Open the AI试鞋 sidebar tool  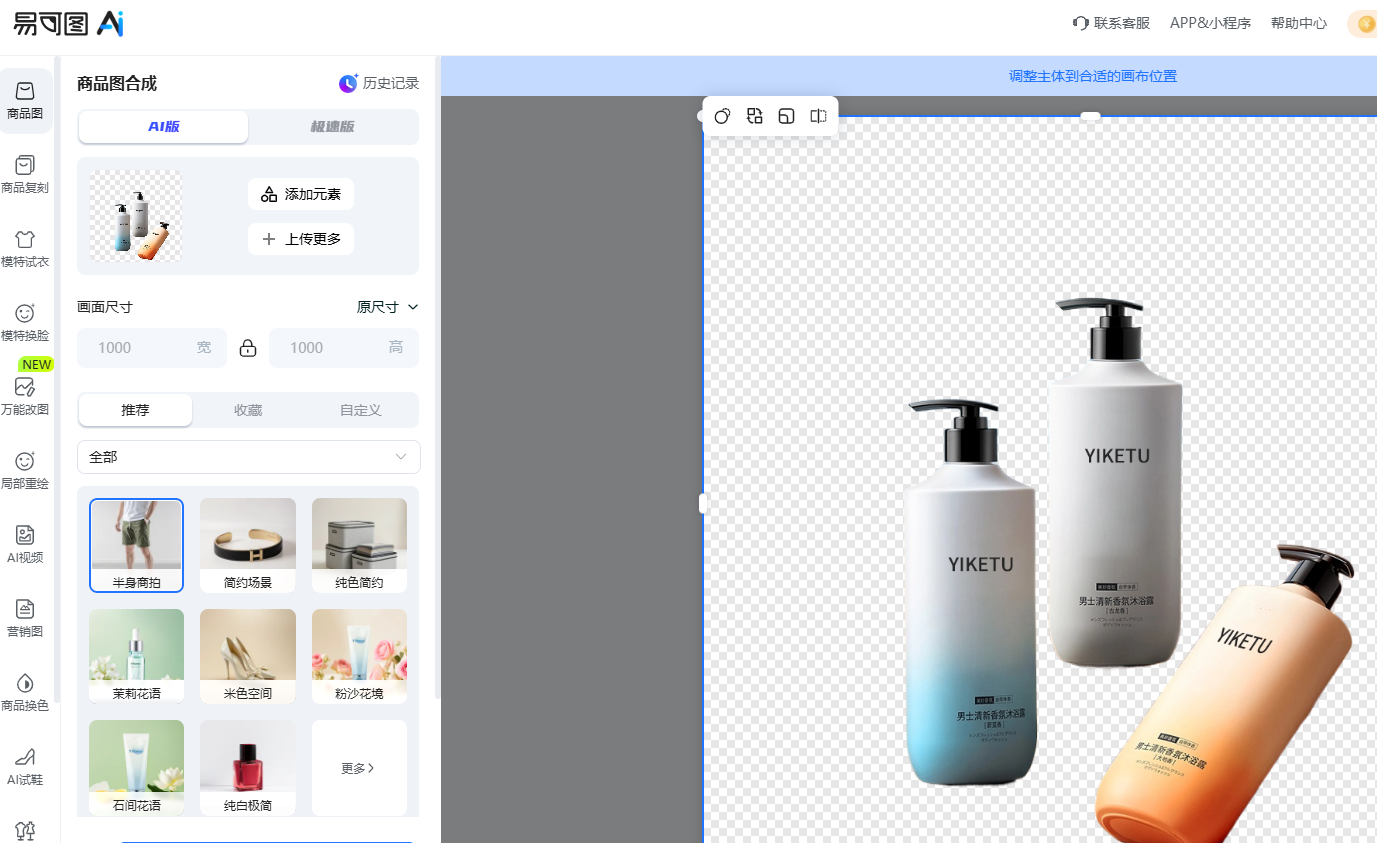point(25,767)
